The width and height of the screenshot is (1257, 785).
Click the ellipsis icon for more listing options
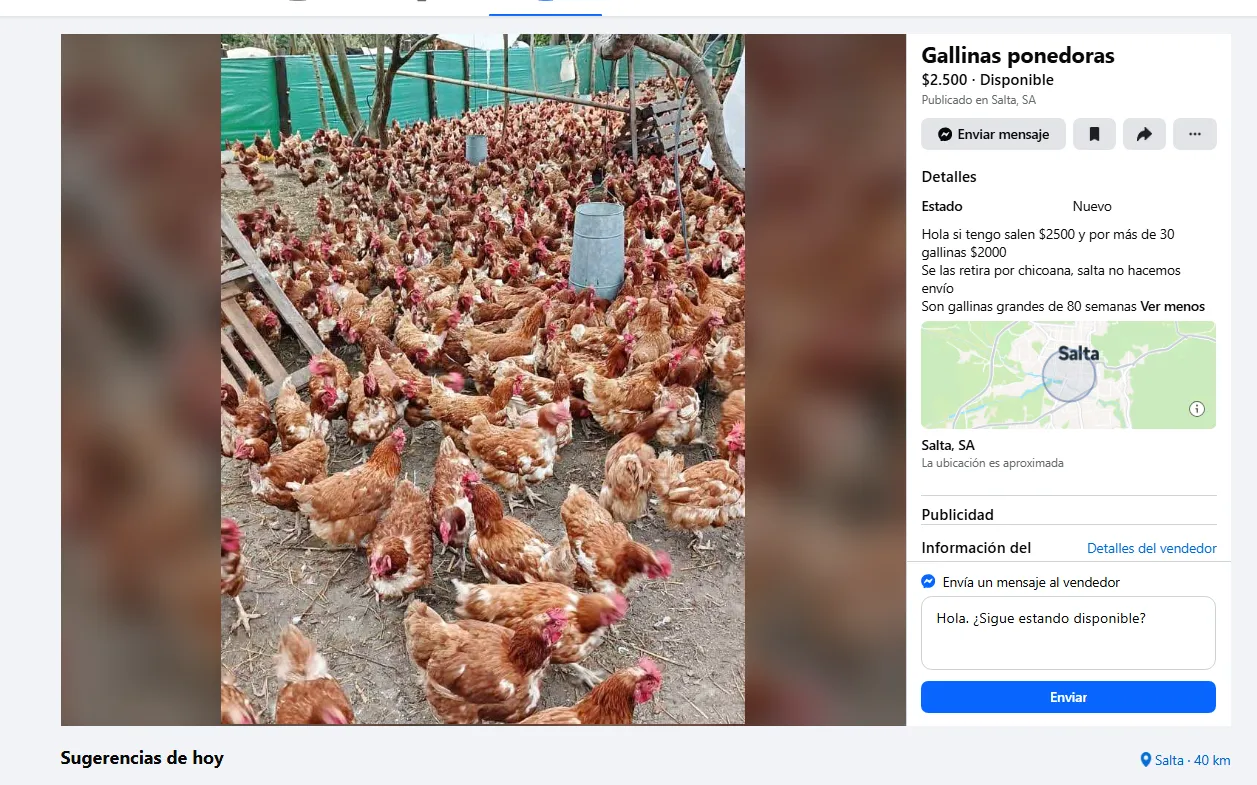point(1194,133)
